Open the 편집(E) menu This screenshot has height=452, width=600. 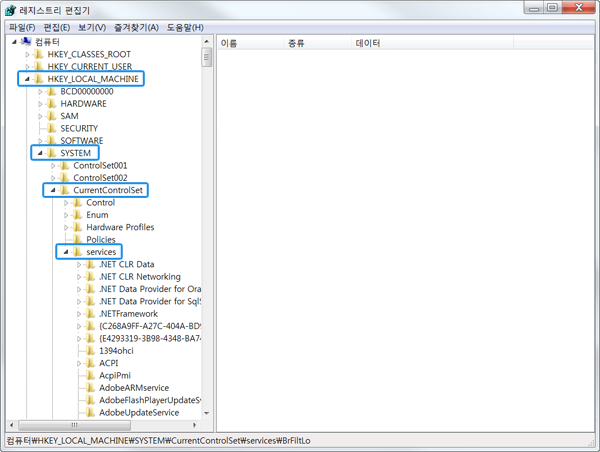(57, 28)
